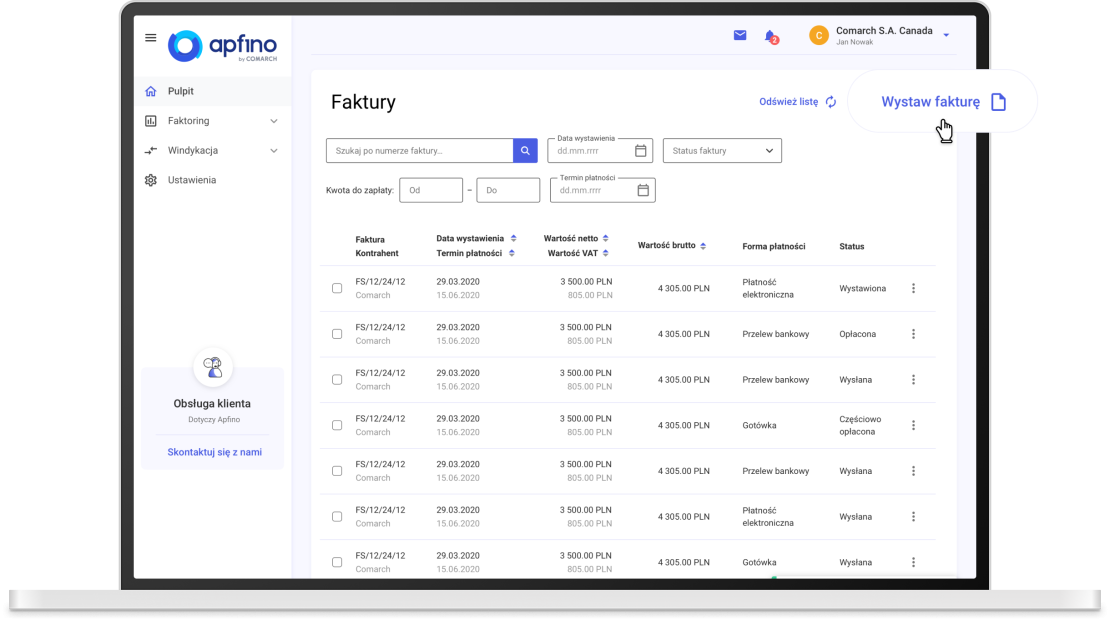Open three-dot menu for Opłacona invoice
The width and height of the screenshot is (1110, 620).
point(913,334)
